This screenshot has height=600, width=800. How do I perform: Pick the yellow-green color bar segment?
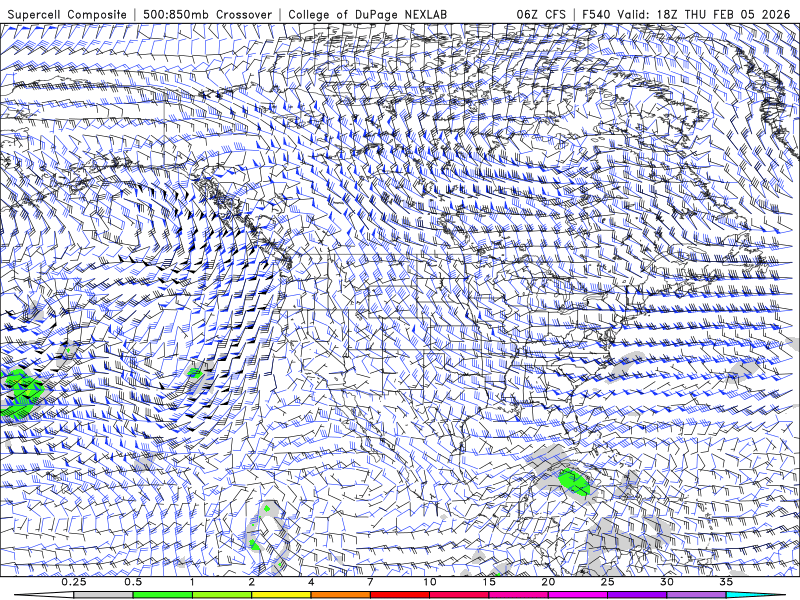[222, 595]
